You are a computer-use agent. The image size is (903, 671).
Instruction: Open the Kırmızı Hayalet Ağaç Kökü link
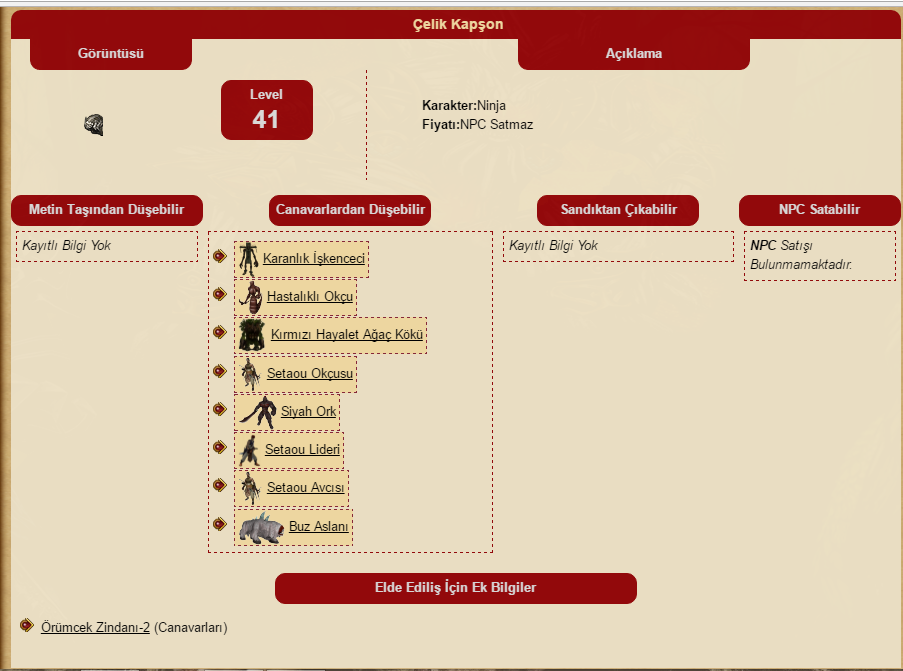(347, 335)
